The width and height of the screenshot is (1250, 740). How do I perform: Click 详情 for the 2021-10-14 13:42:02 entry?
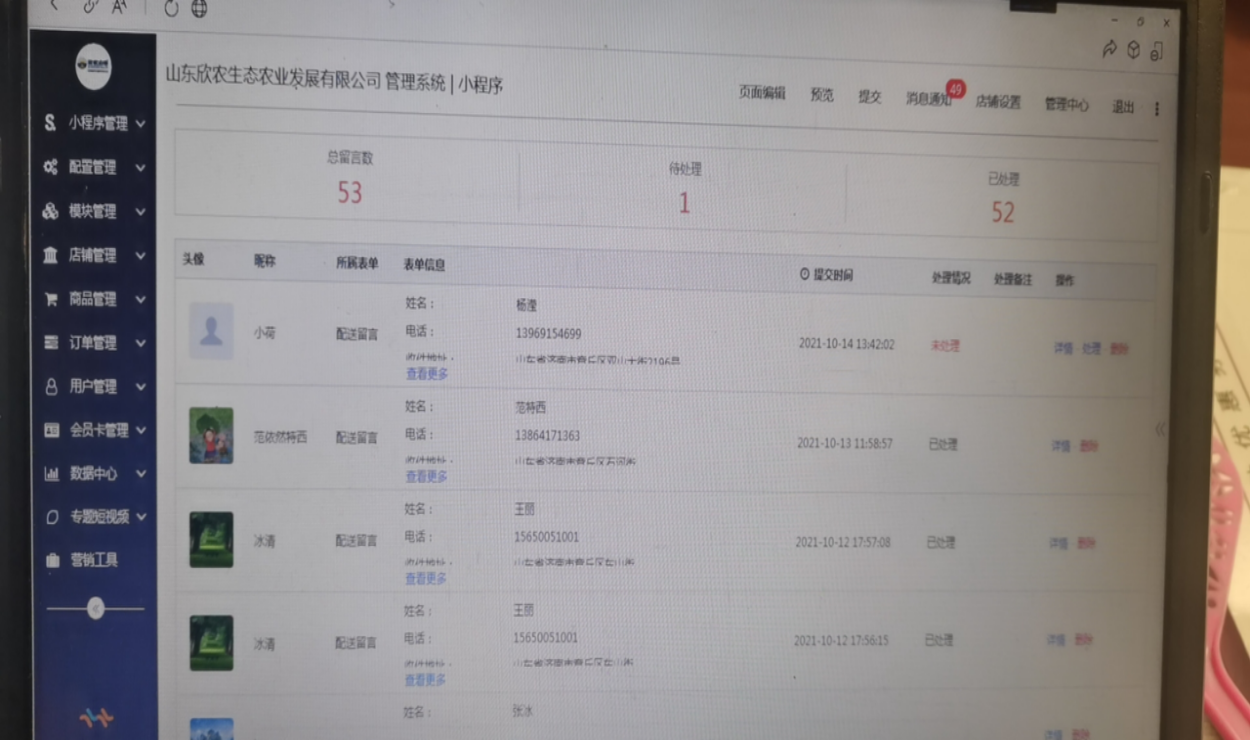(x=1063, y=348)
